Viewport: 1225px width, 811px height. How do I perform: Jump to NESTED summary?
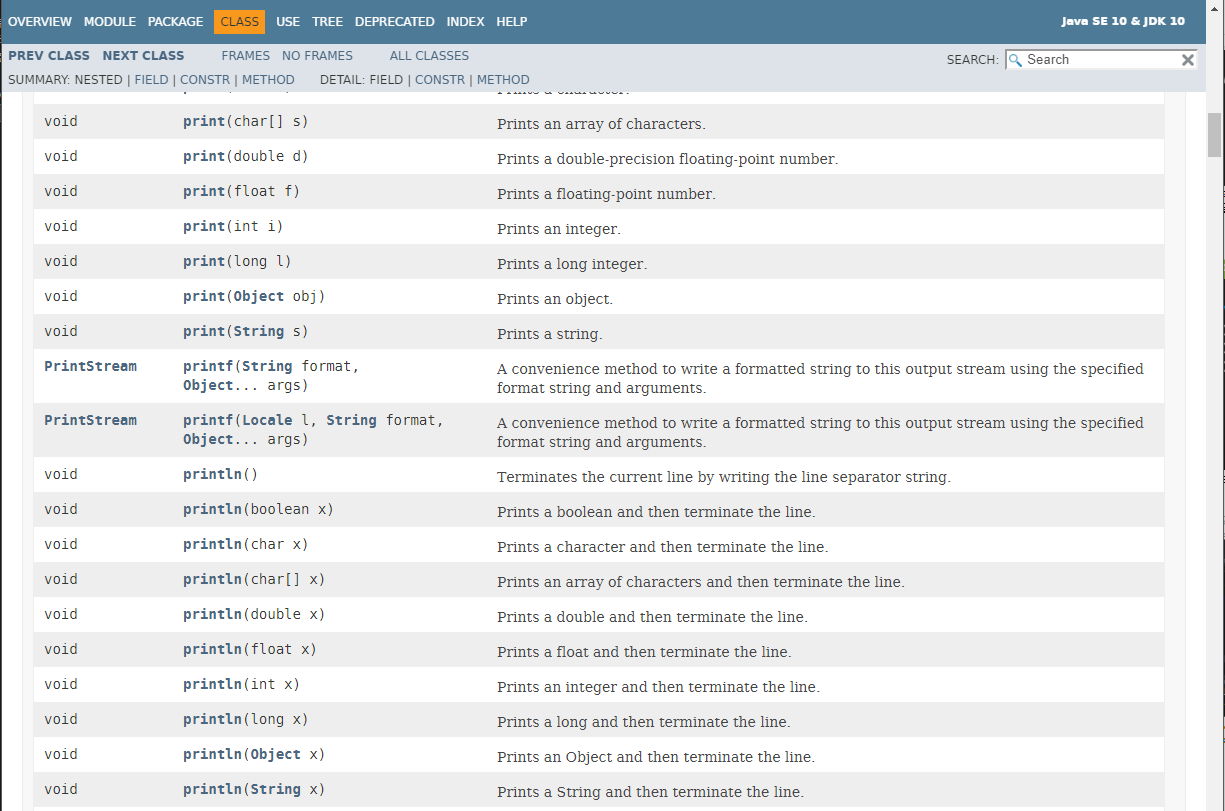pos(98,80)
